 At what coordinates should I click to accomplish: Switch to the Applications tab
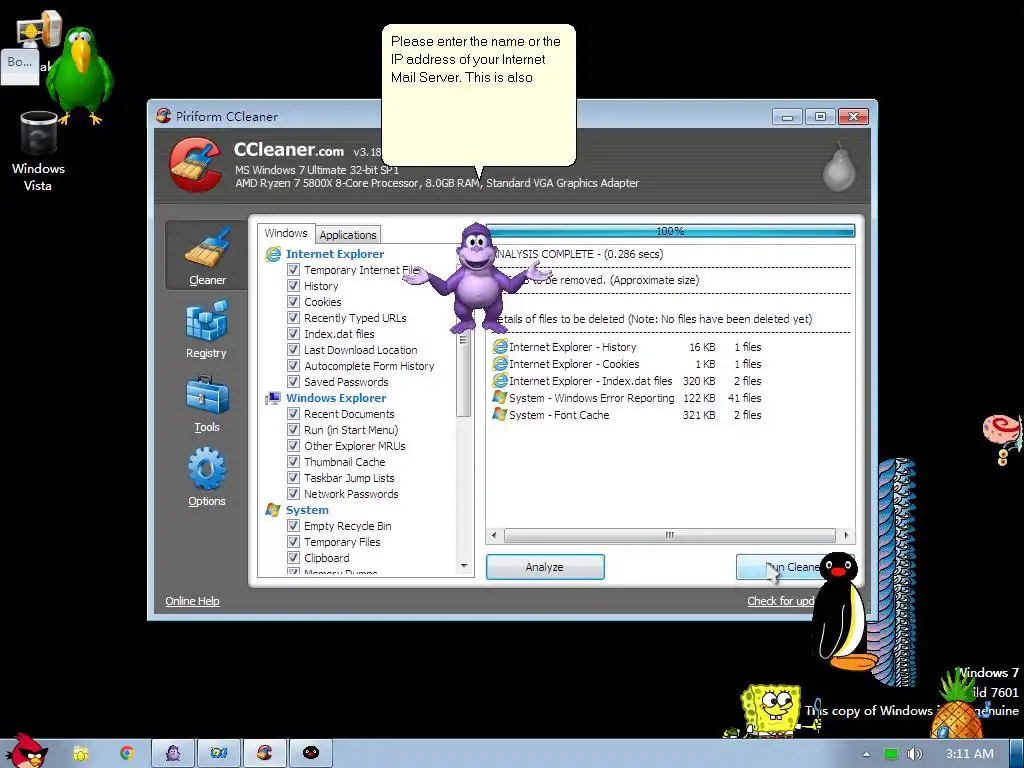[x=347, y=234]
